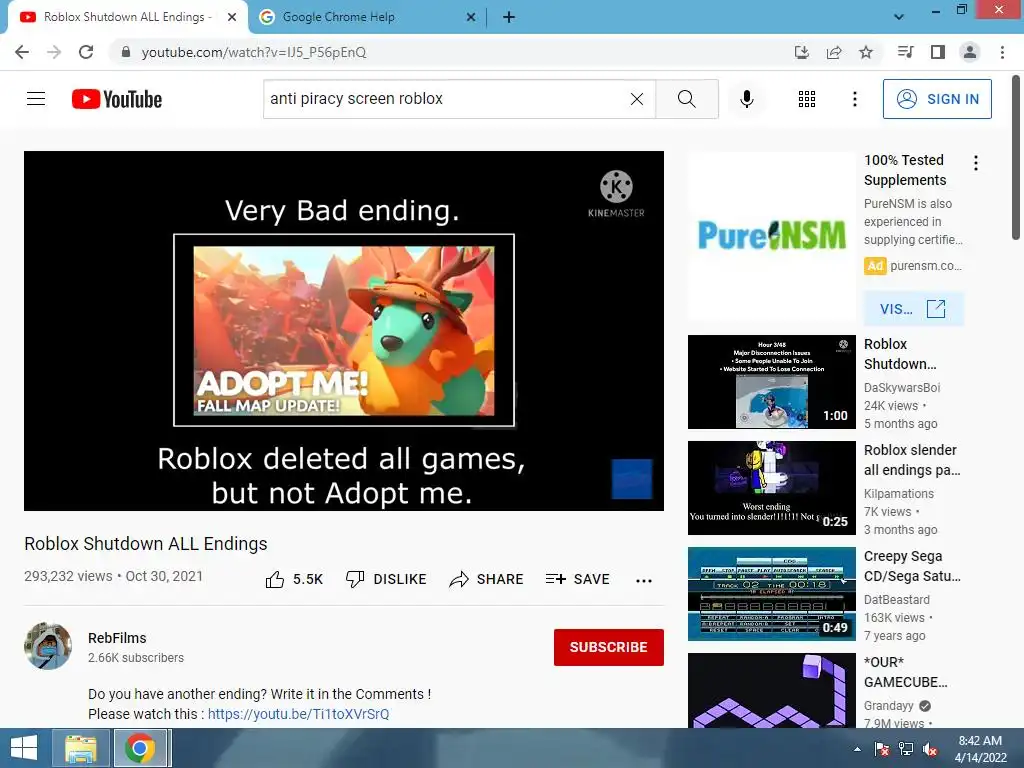Play Roblox slender all endings thumbnail
This screenshot has height=768, width=1024.
(771, 488)
